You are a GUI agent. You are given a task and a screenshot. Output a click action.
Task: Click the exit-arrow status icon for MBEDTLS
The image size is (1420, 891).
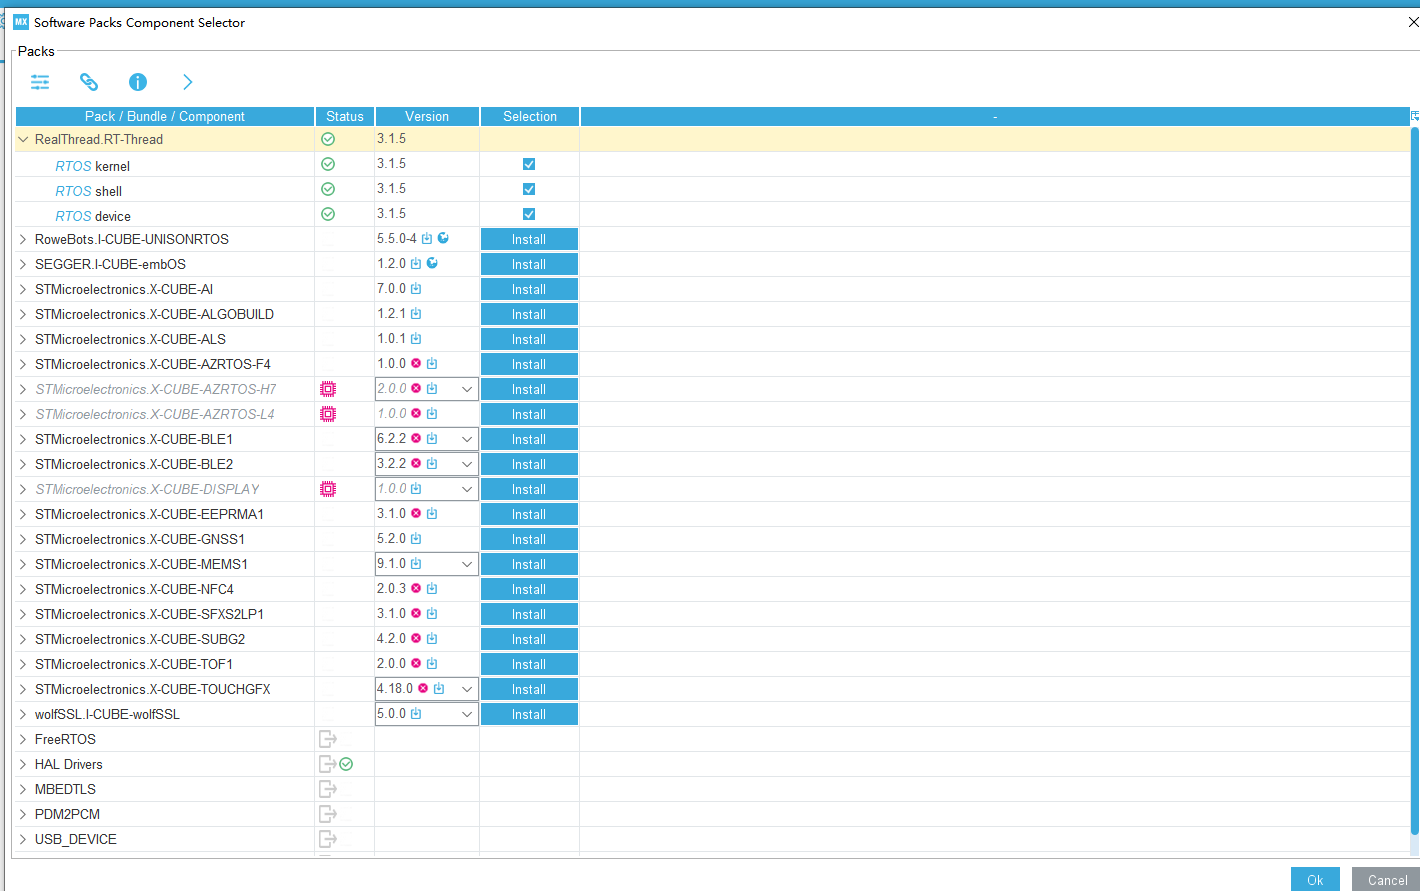(328, 789)
